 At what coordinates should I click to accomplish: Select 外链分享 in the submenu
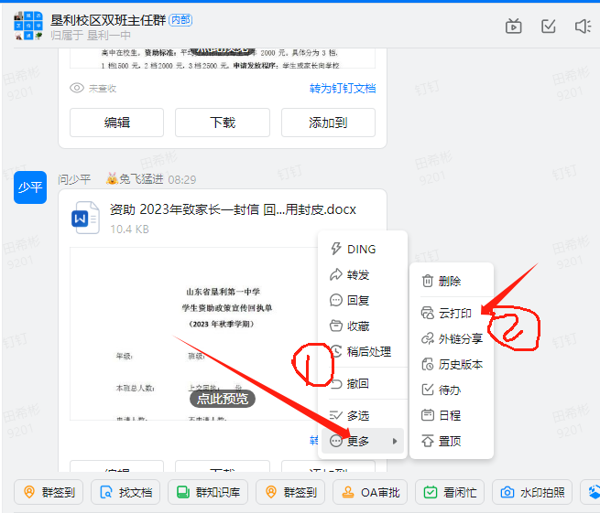pos(452,339)
